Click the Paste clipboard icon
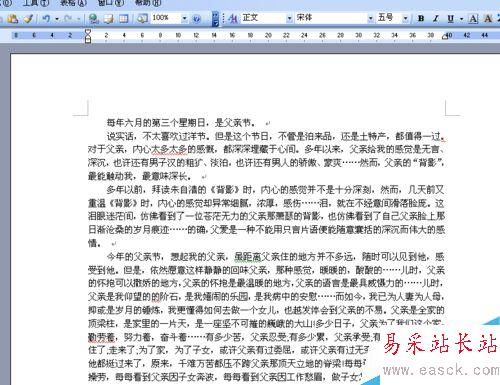This screenshot has height=385, width=500. [x=12, y=18]
